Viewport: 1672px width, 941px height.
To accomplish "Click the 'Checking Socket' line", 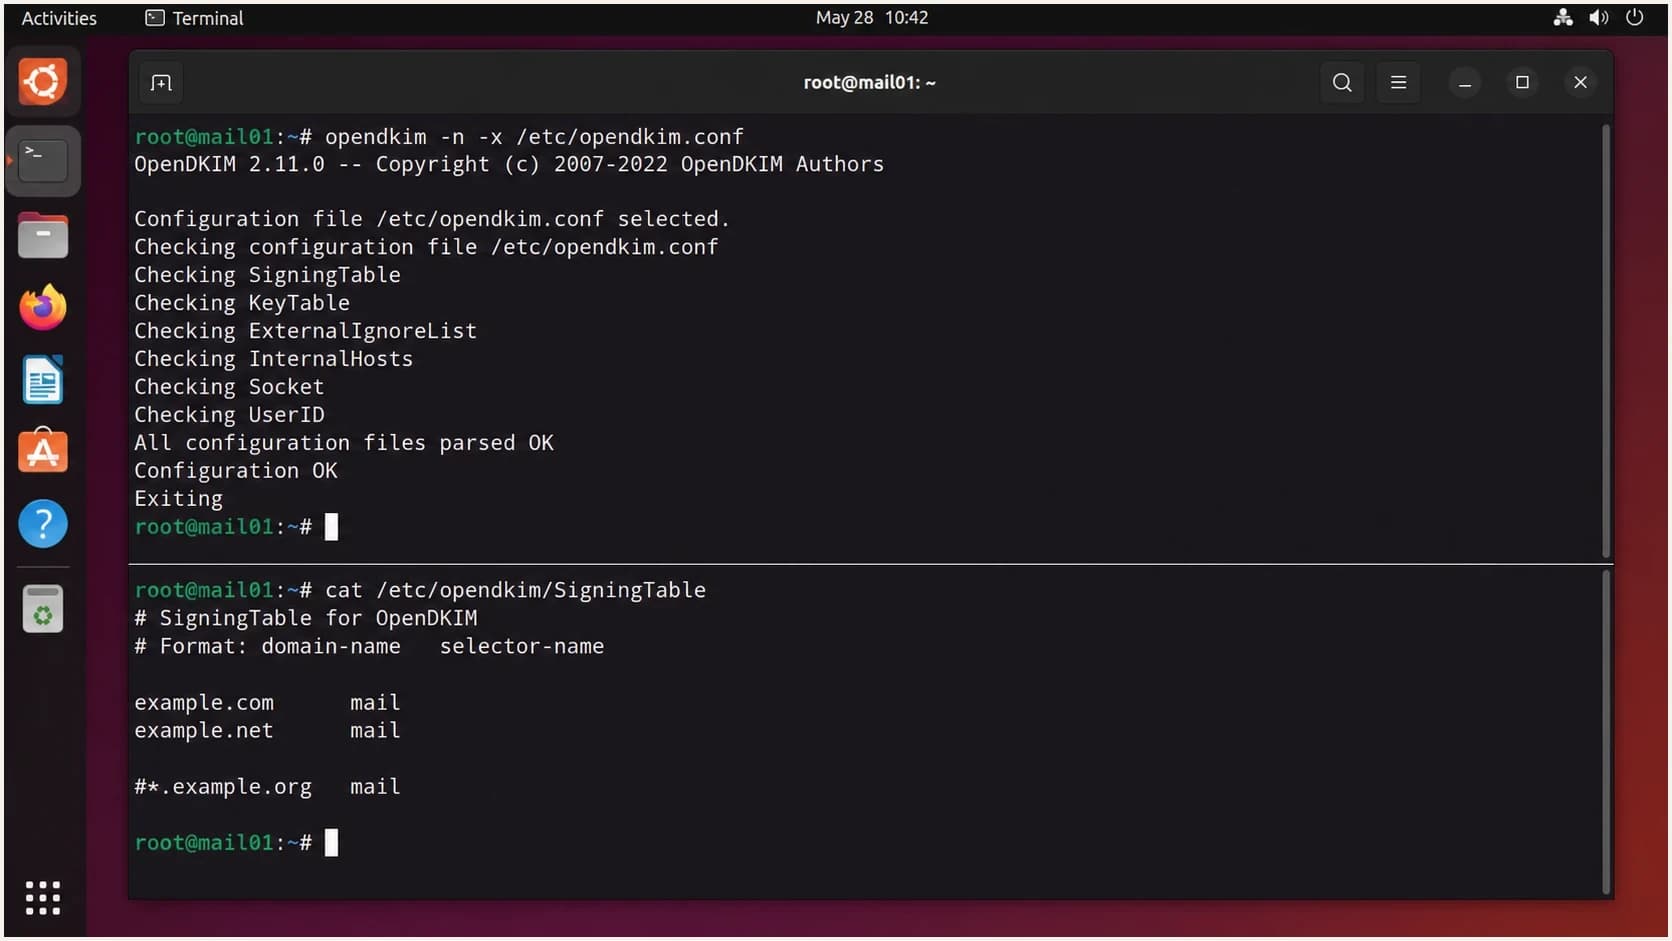I will click(x=229, y=387).
